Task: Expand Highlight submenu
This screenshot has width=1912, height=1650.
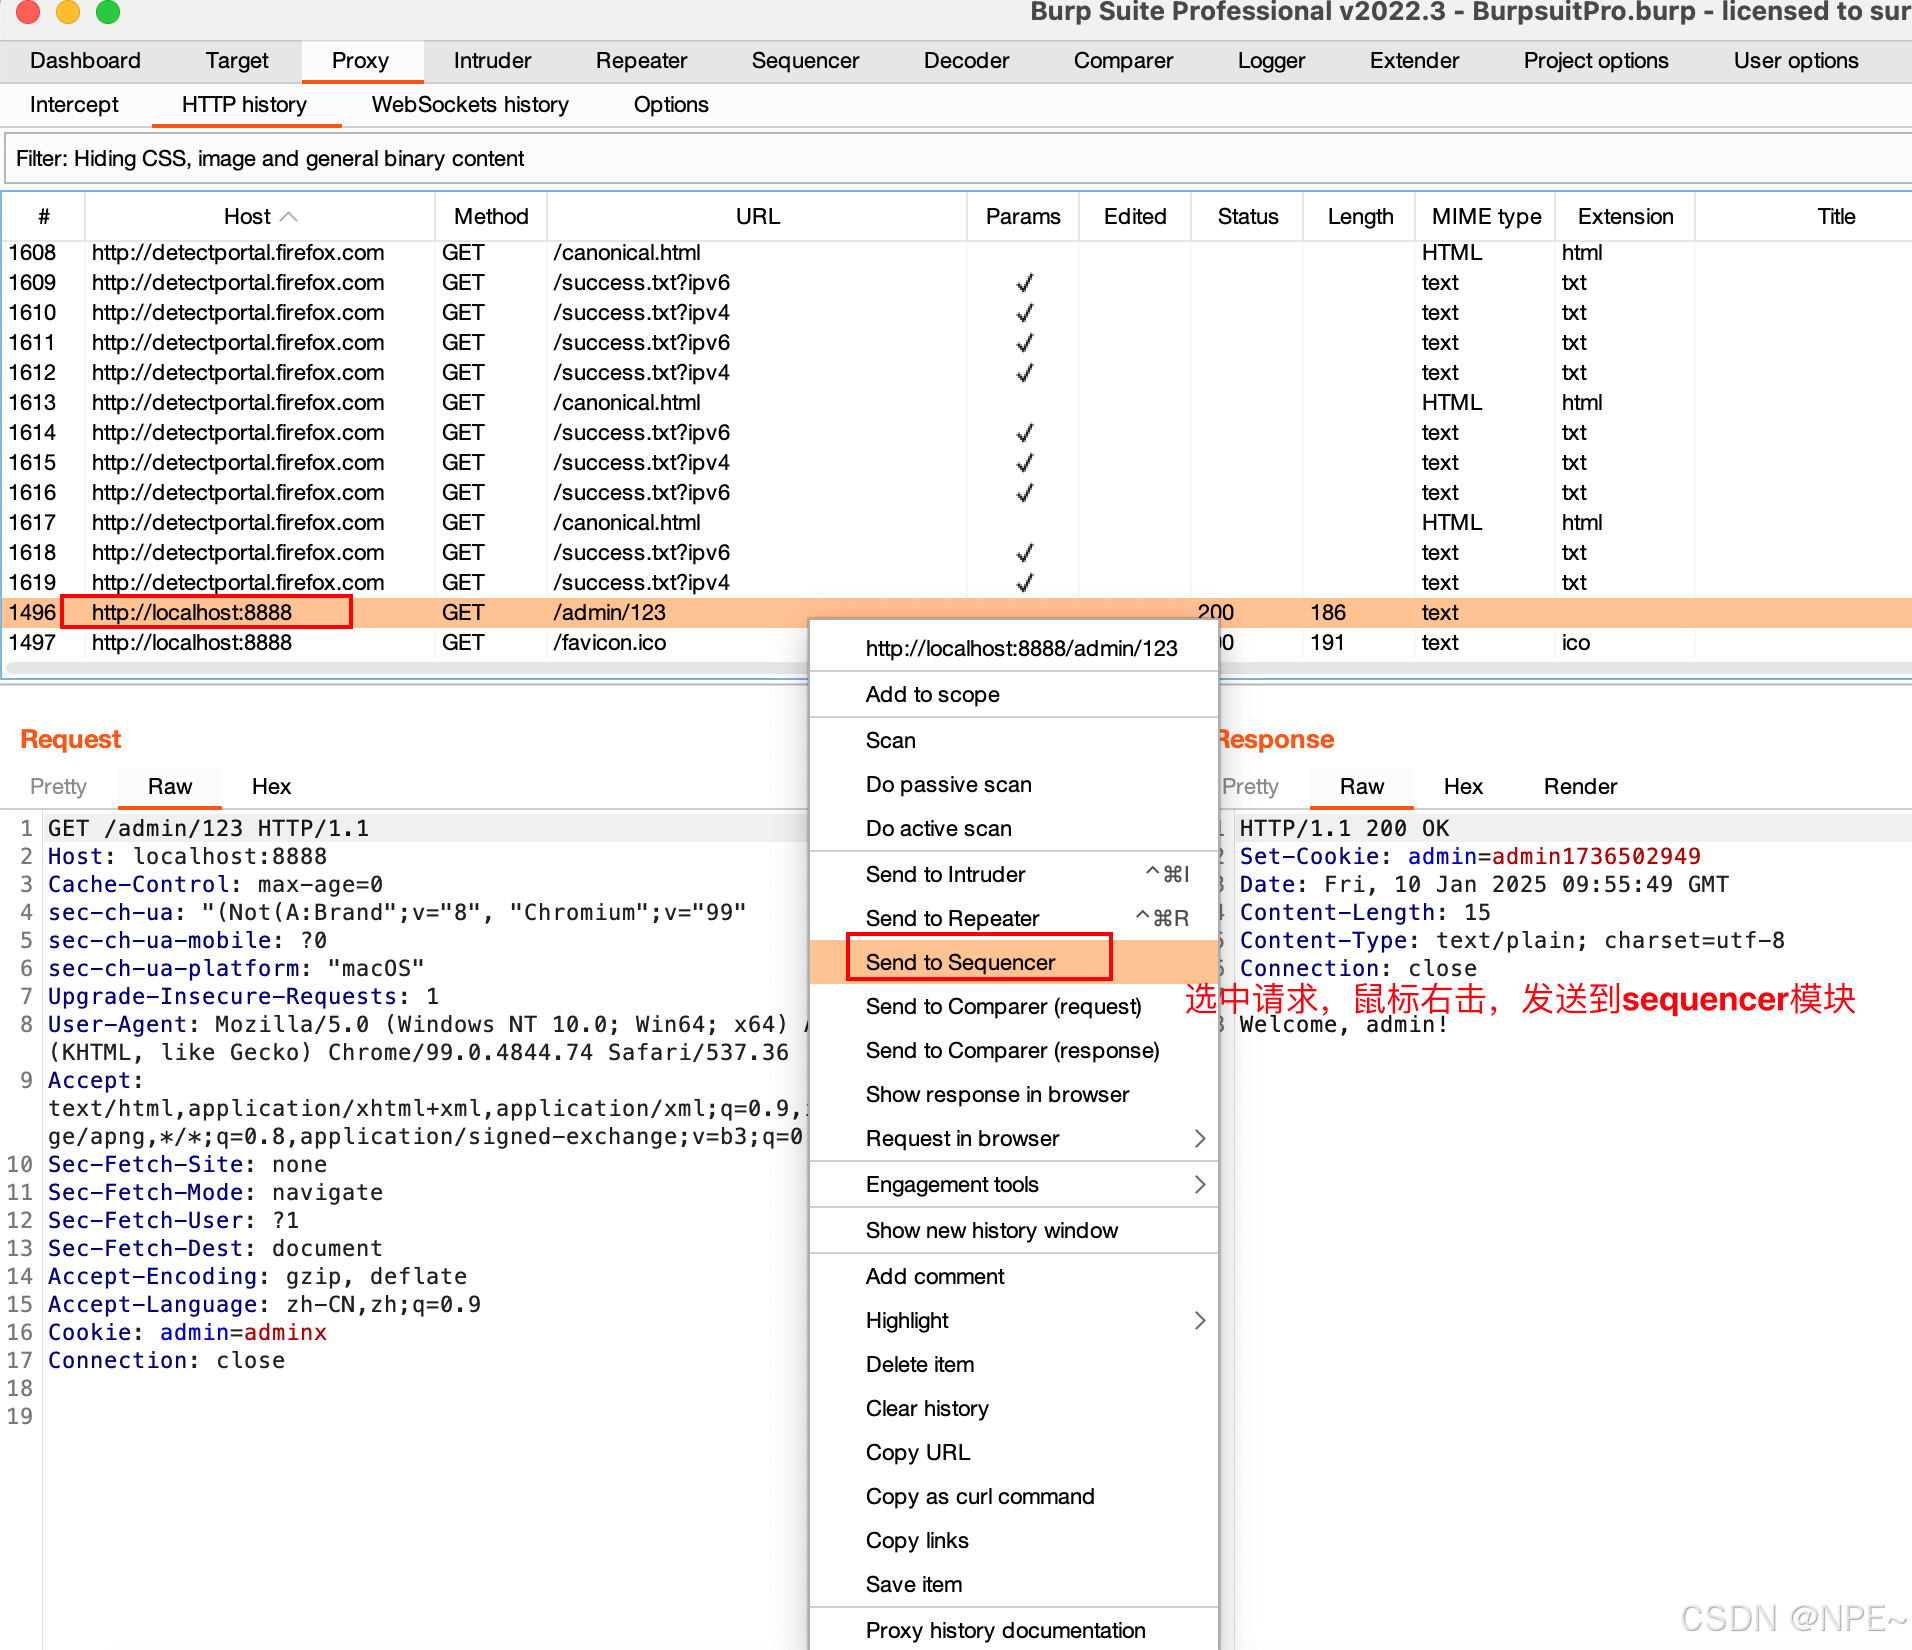Action: [x=1014, y=1321]
